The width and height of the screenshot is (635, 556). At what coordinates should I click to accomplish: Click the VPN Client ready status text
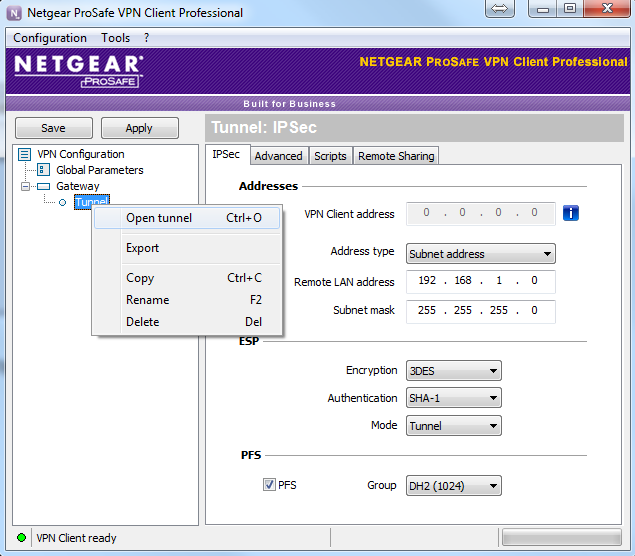click(x=76, y=538)
